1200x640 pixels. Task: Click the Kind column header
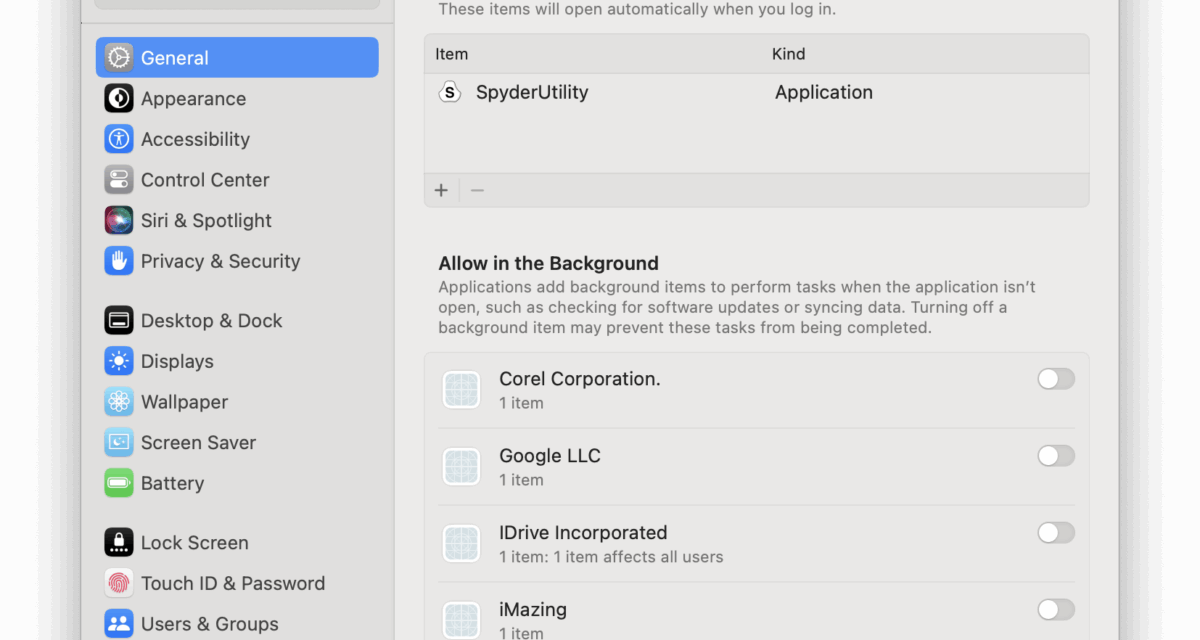coord(789,54)
